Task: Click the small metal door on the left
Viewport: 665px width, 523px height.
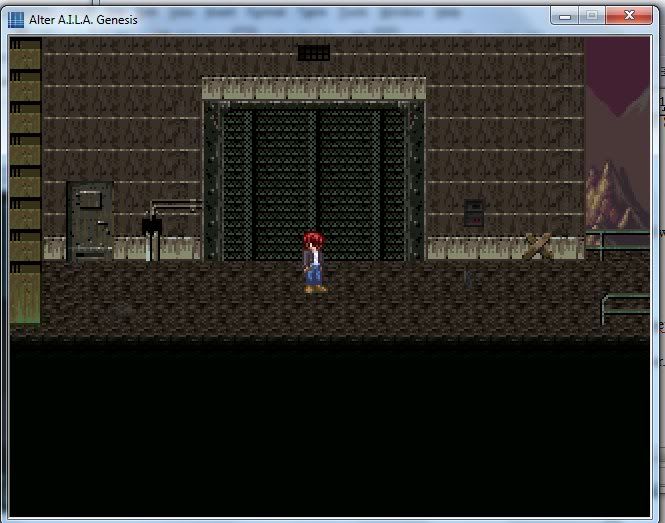Action: tap(90, 221)
